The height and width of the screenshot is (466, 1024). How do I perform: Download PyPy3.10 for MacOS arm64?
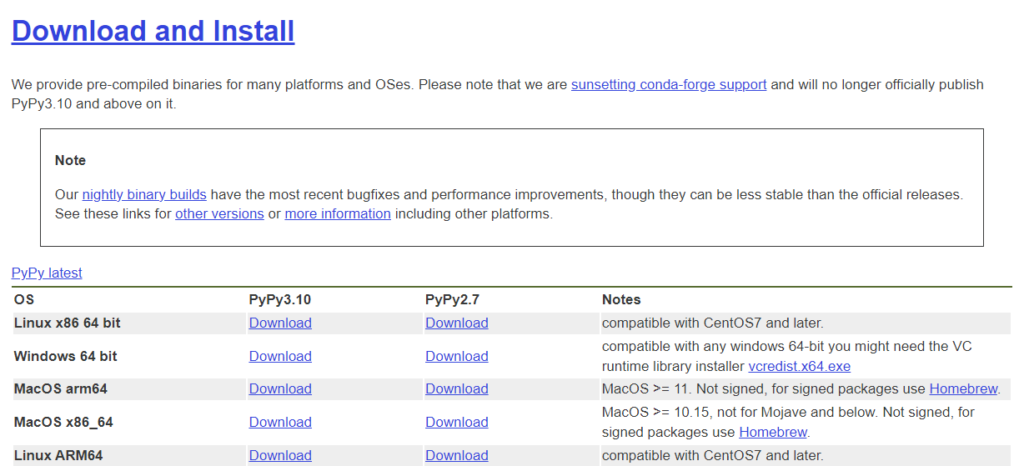280,389
